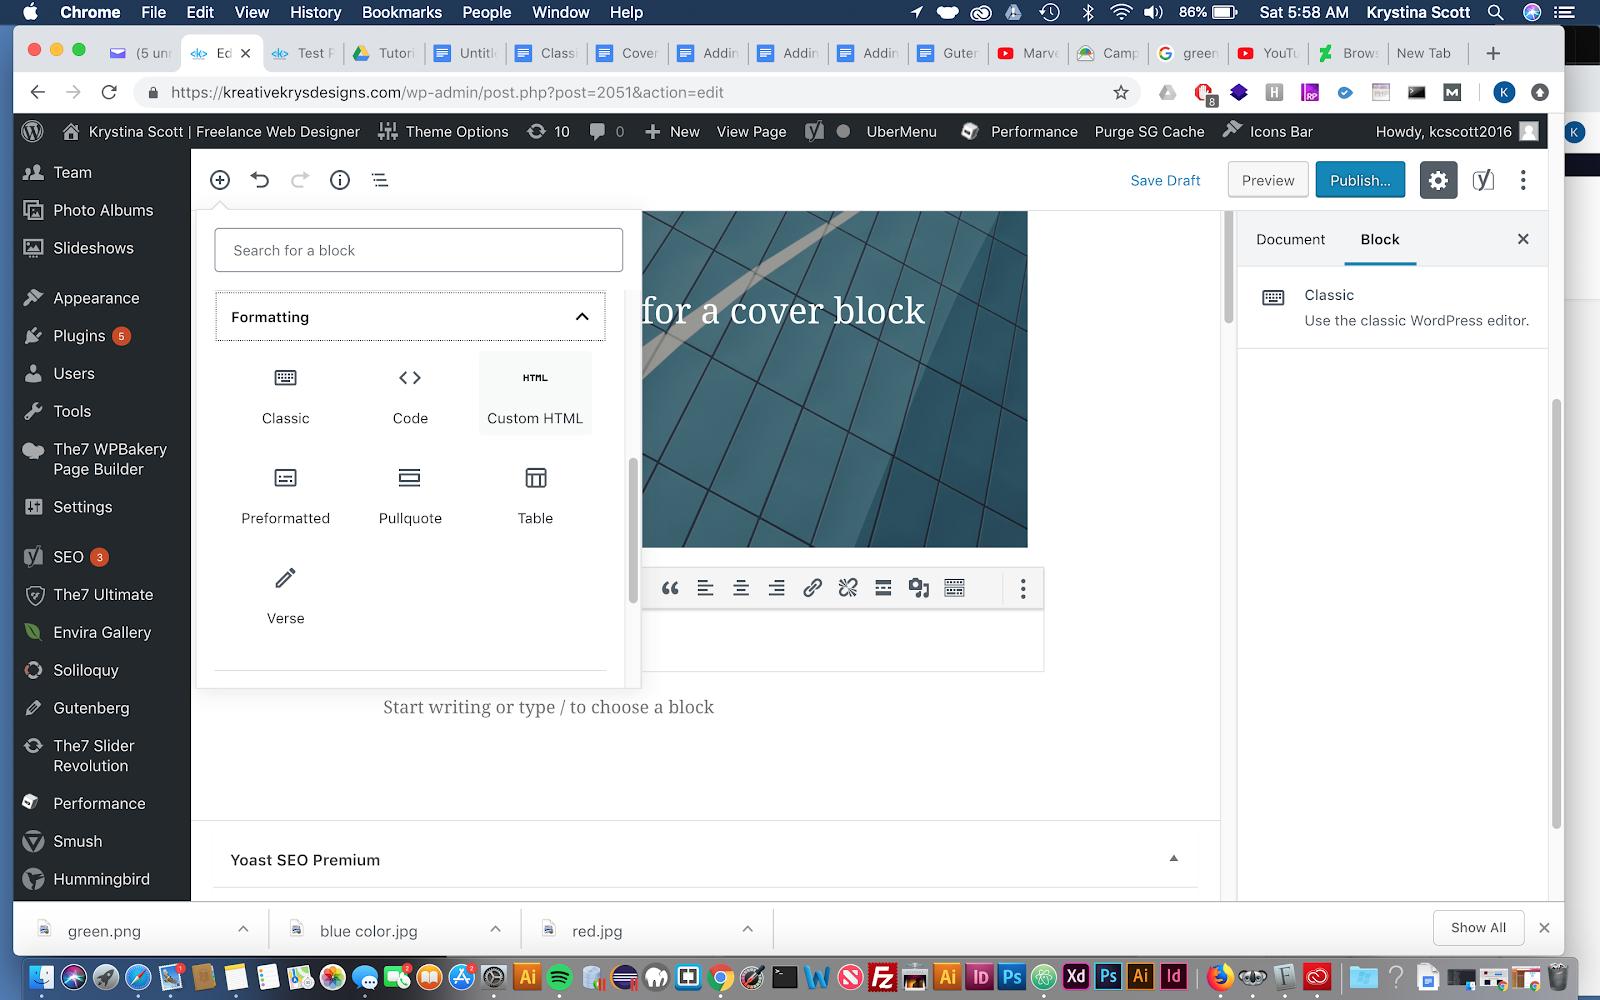Insert Read More tag icon
This screenshot has width=1600, height=1000.
coord(883,588)
